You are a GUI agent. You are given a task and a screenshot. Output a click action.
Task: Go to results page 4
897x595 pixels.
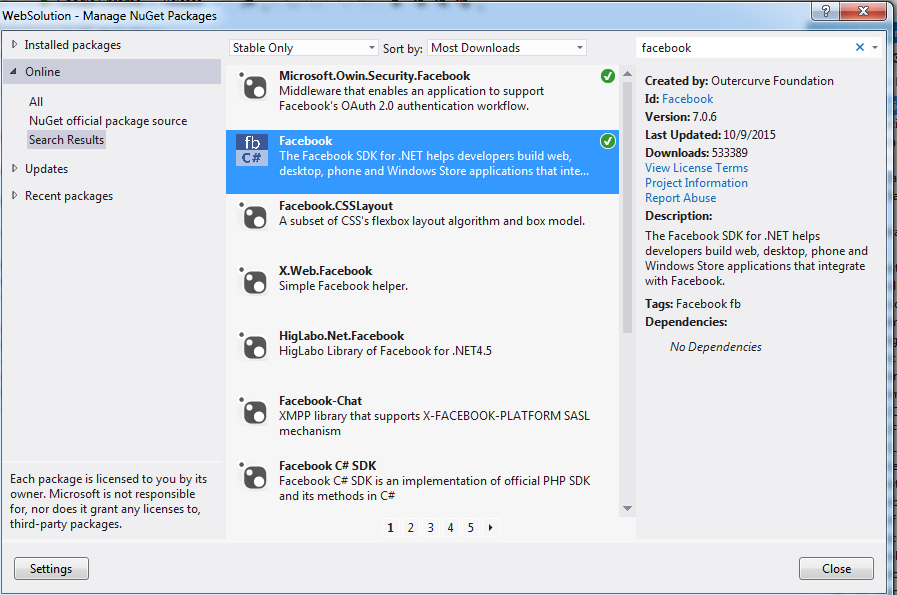click(450, 527)
